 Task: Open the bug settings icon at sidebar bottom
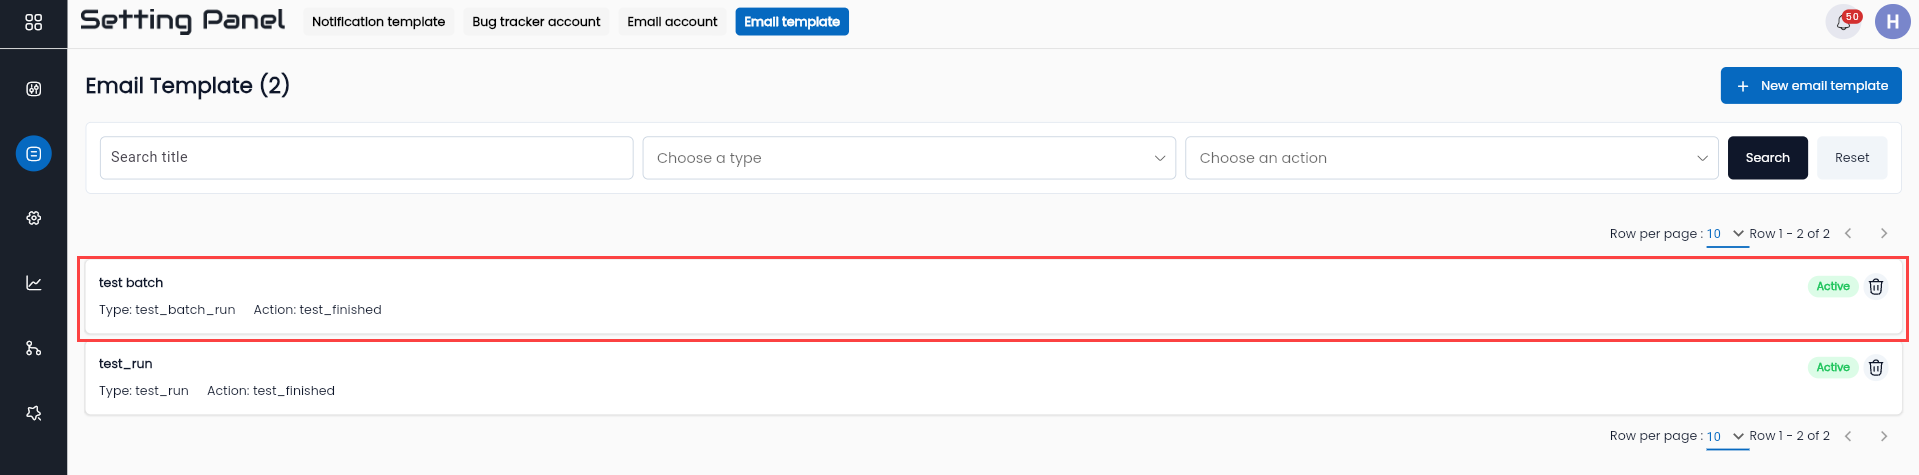pos(33,413)
